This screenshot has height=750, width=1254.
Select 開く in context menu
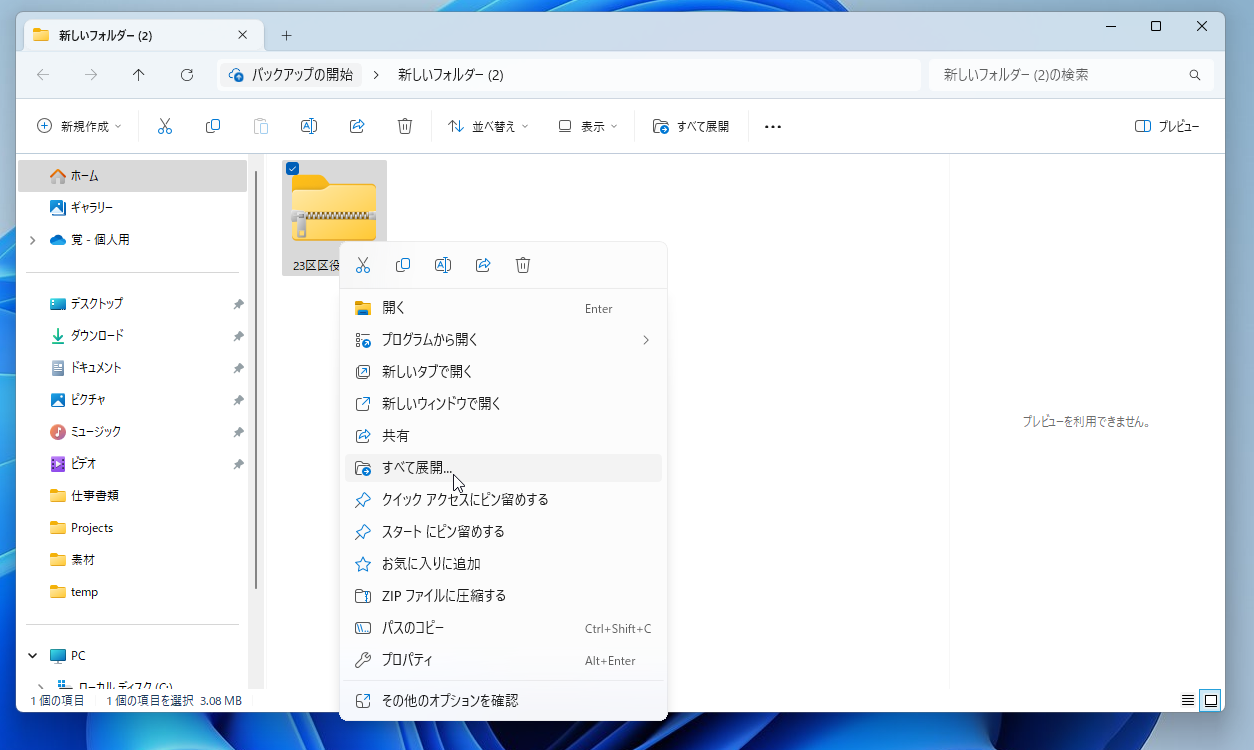(x=503, y=308)
